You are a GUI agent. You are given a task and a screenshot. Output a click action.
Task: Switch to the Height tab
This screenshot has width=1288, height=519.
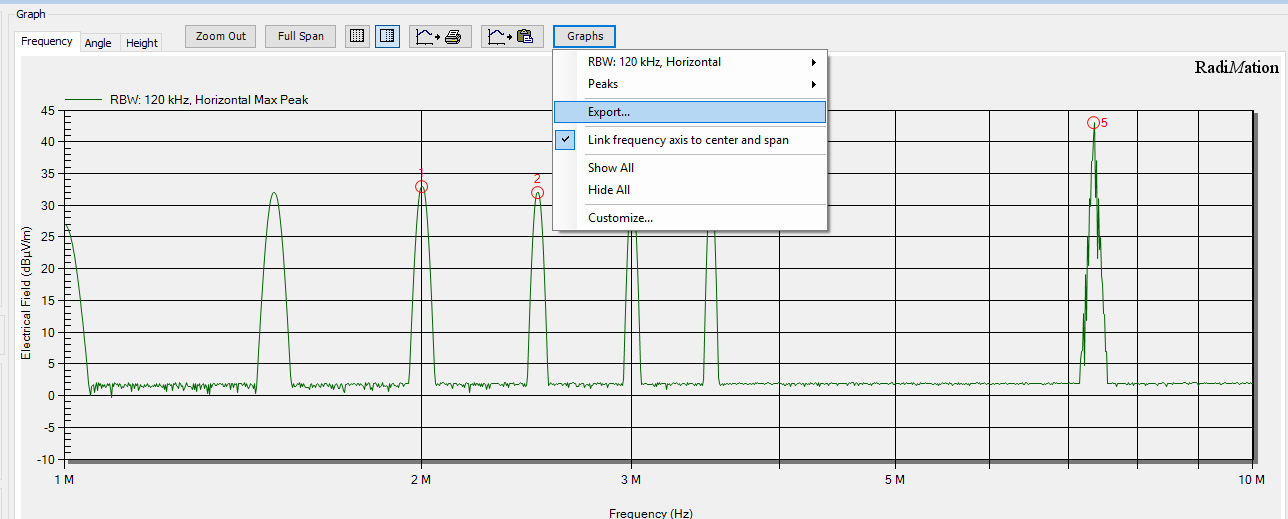(141, 43)
